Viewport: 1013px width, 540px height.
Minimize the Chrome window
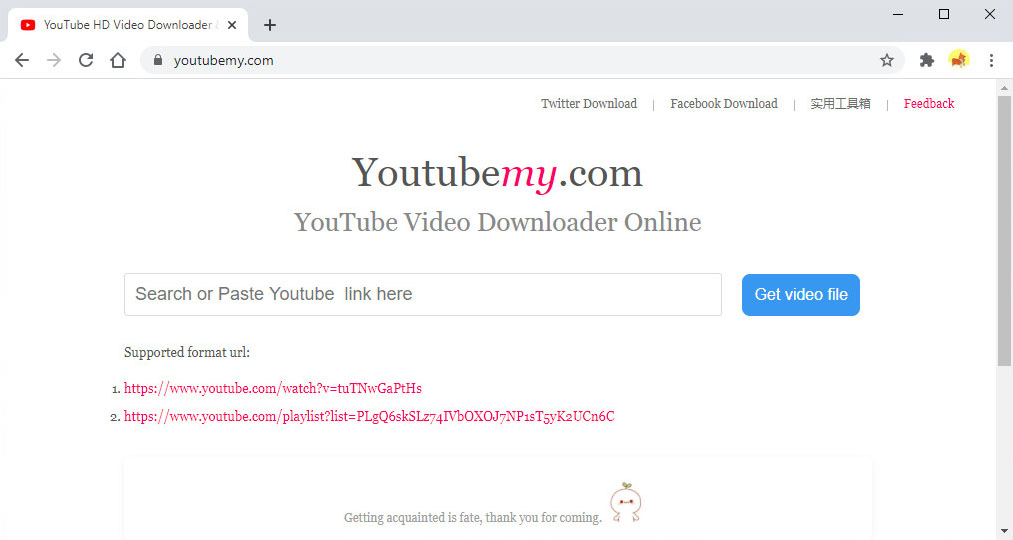[x=898, y=14]
